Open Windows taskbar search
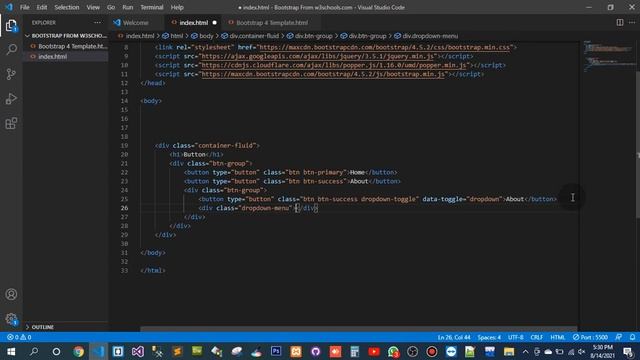The image size is (640, 360). [x=34, y=351]
